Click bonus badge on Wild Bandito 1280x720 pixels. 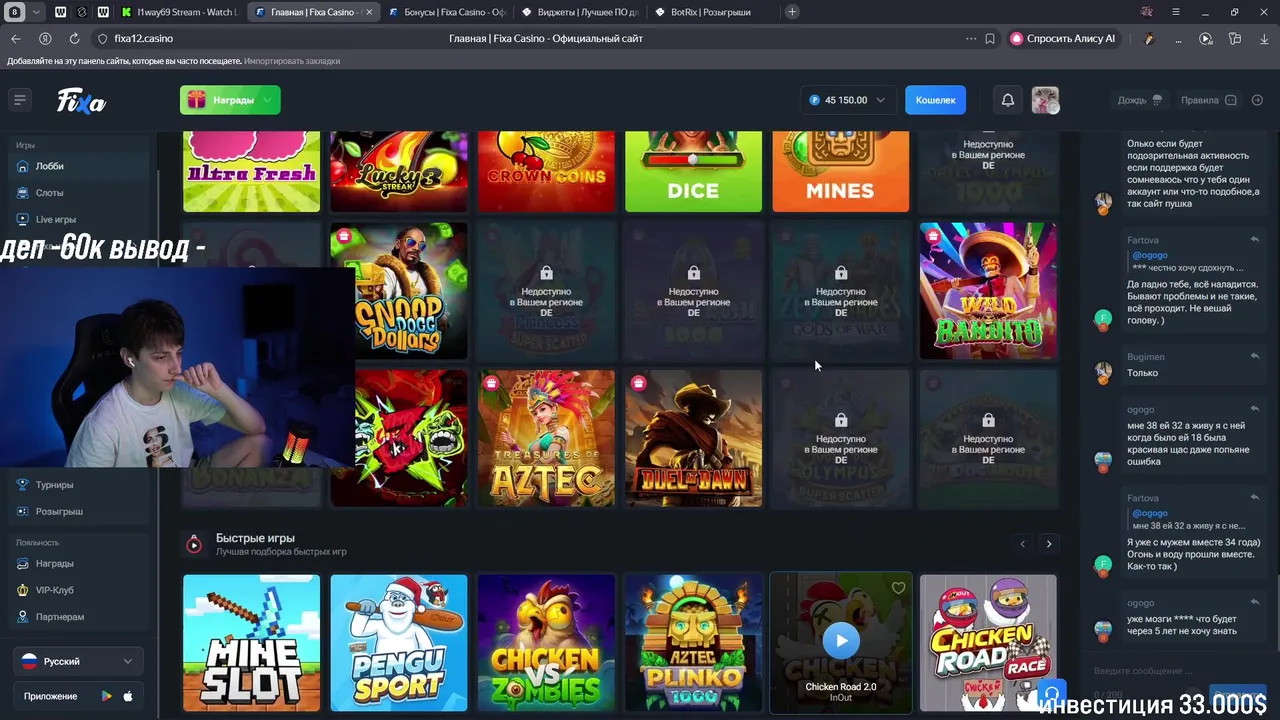[x=933, y=236]
